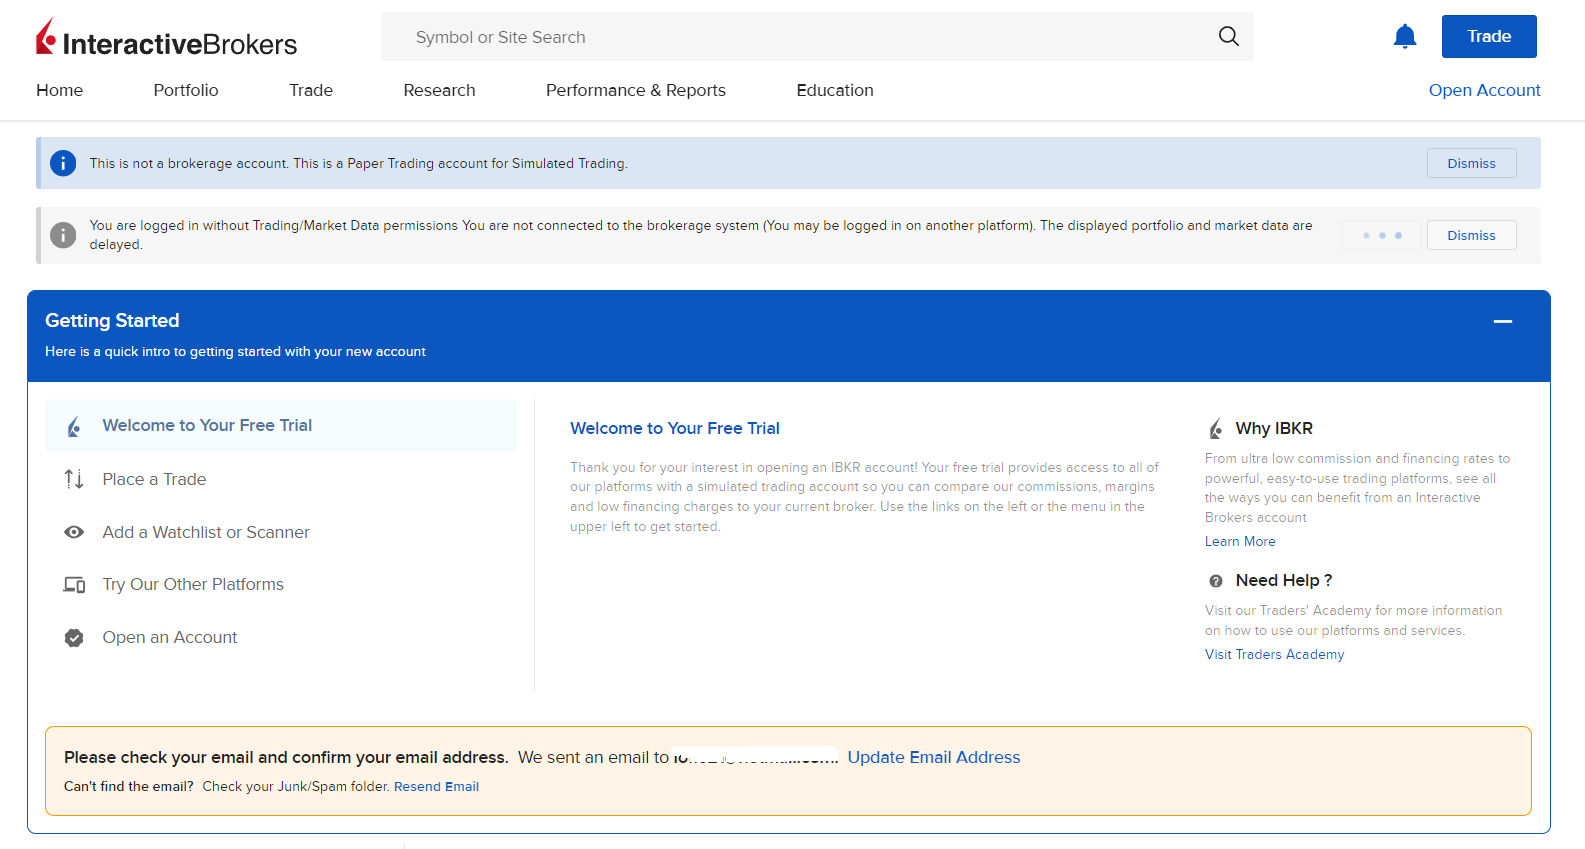Screen dimensions: 1585x849
Task: Dismiss the paper trading account notice
Action: click(x=1471, y=163)
